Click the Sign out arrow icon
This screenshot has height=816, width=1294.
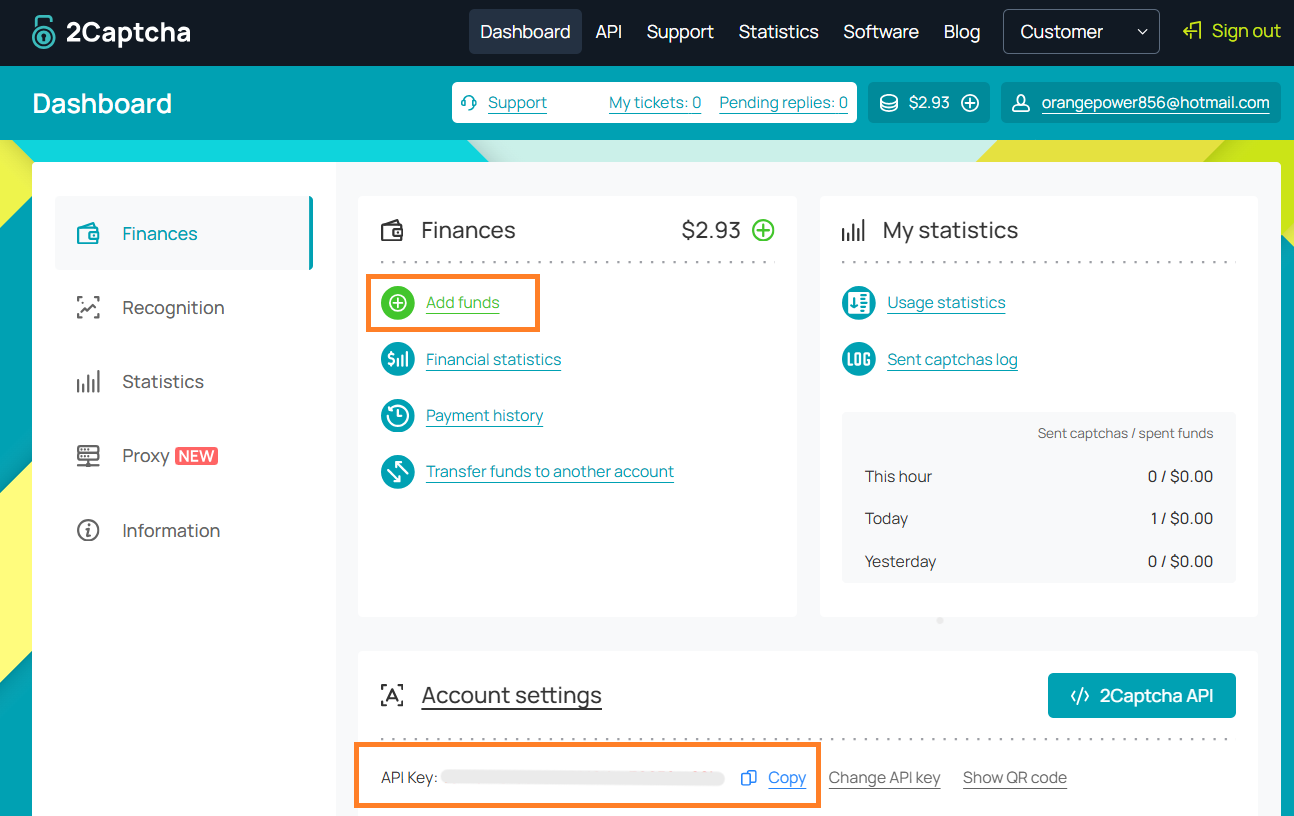1192,31
